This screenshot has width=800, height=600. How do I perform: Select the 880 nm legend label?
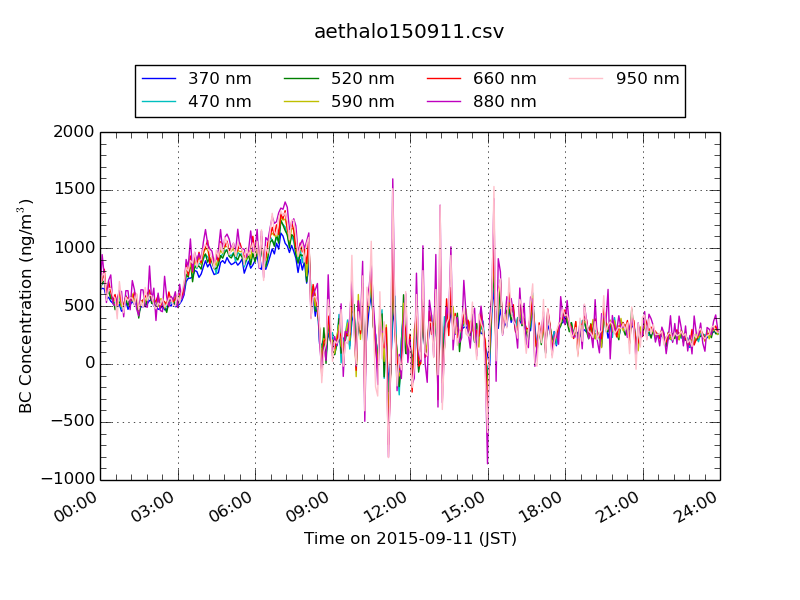505,102
